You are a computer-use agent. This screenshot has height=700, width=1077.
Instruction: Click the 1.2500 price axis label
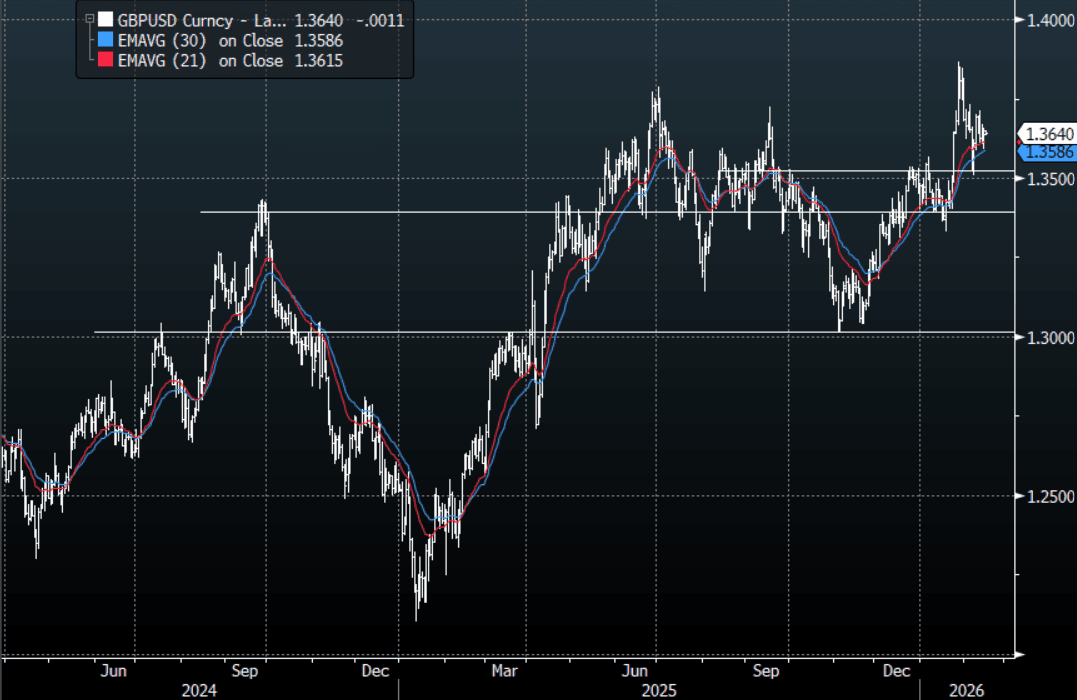click(x=1045, y=497)
